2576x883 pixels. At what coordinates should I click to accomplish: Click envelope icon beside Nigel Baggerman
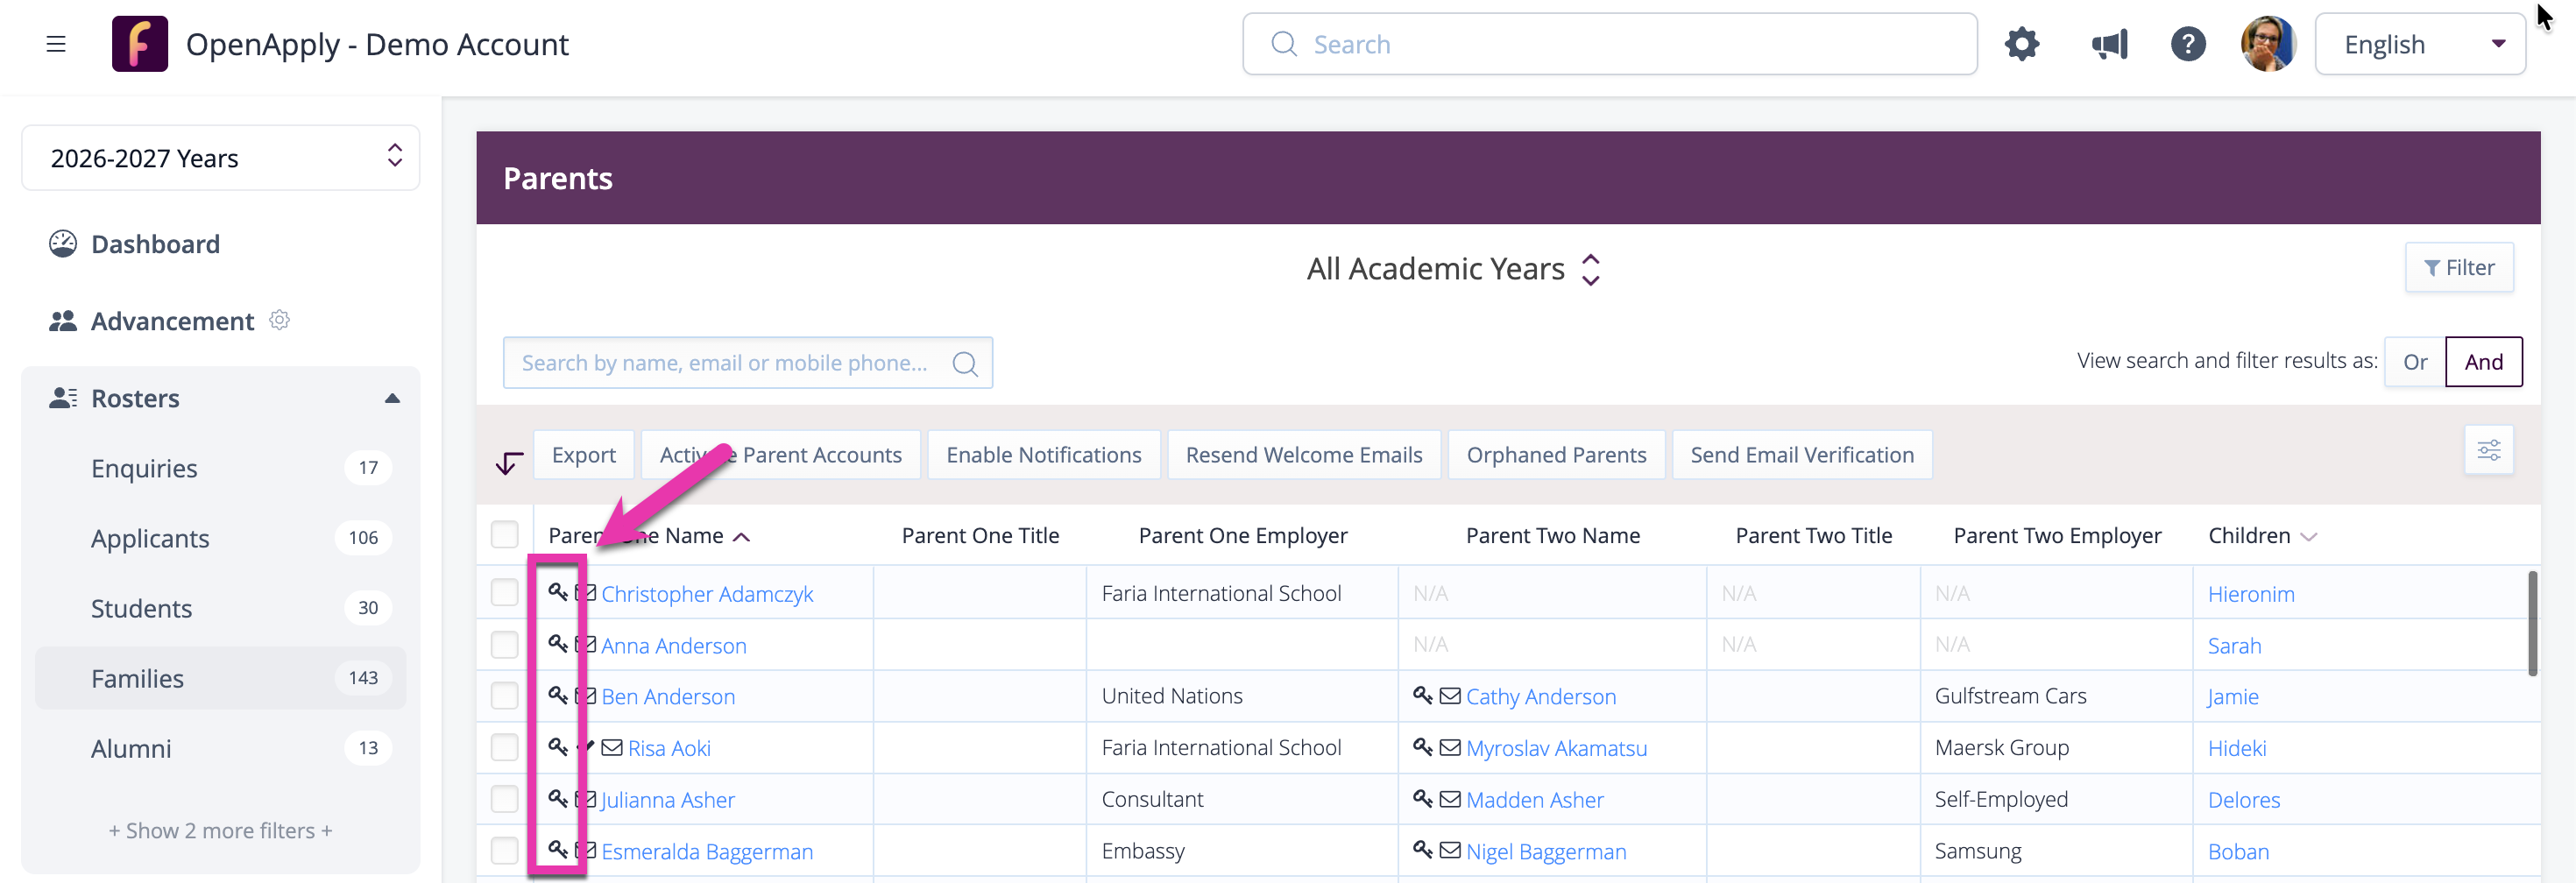[x=1450, y=851]
